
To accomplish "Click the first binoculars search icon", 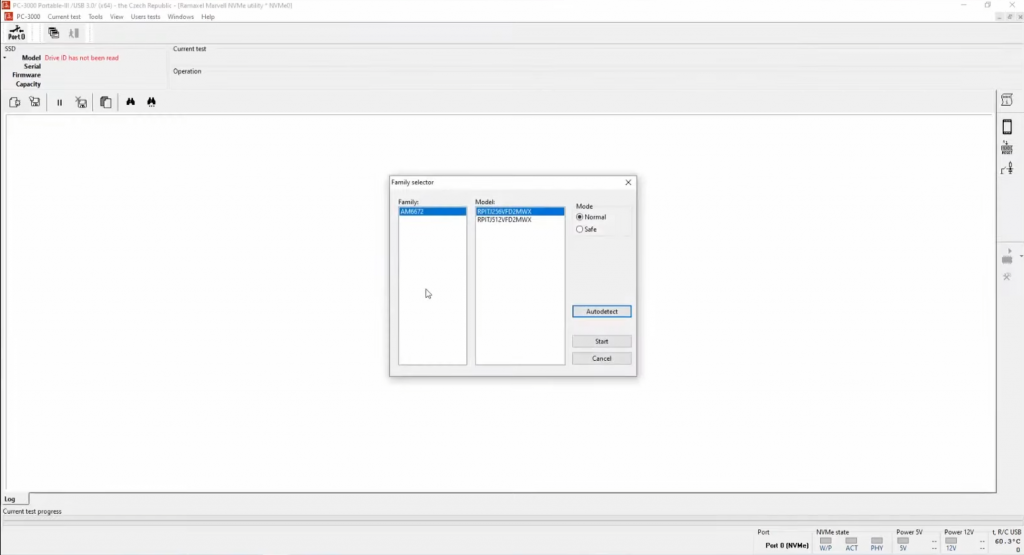I will click(x=130, y=102).
